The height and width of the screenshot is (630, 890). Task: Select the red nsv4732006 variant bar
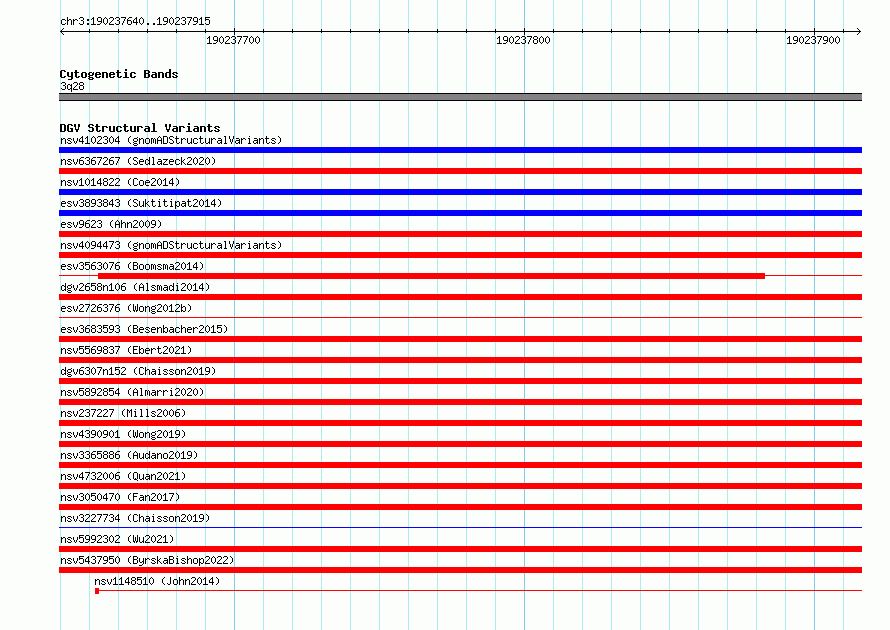[460, 486]
